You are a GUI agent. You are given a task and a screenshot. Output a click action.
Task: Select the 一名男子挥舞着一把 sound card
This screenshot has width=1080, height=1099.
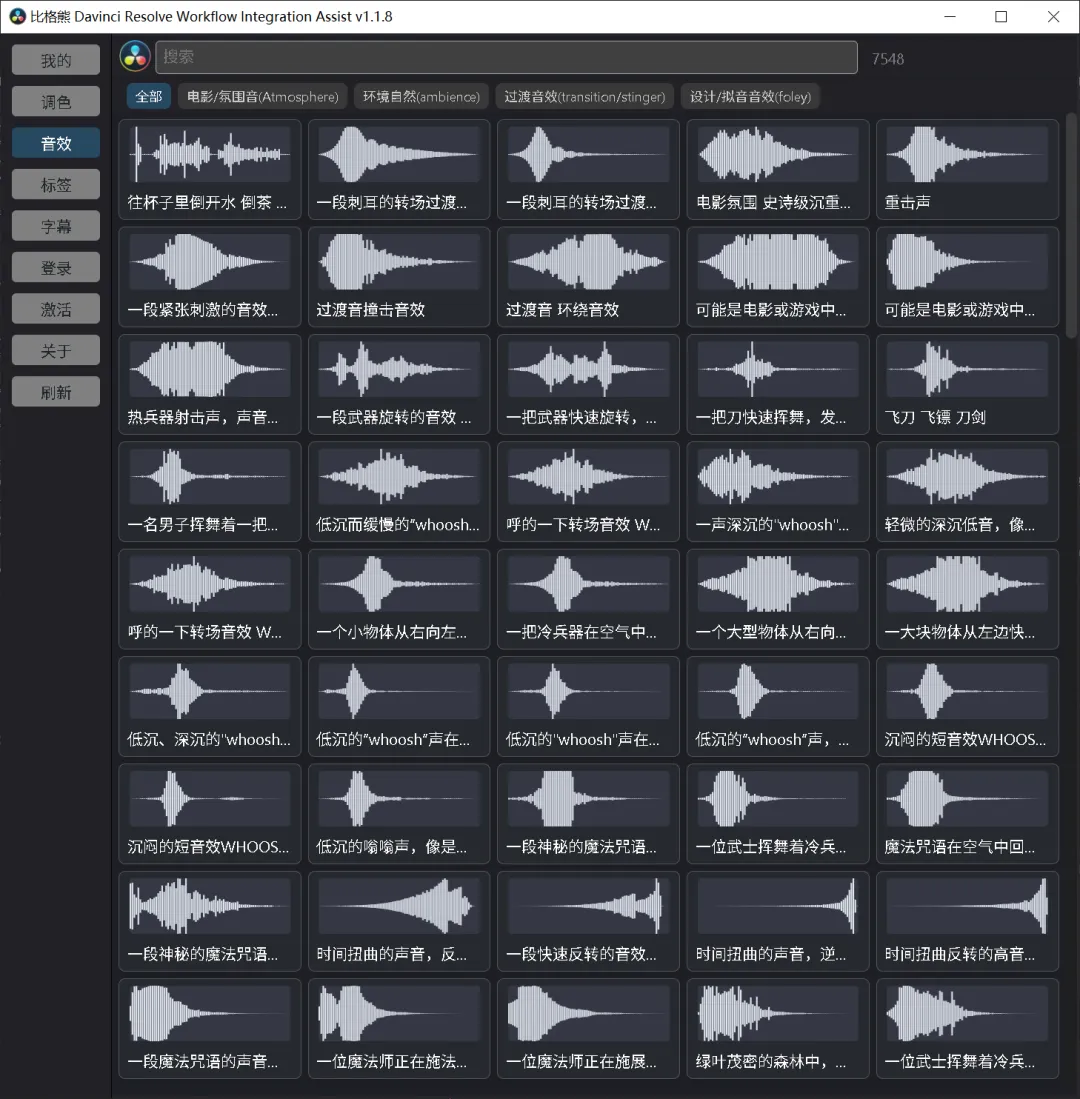pos(210,491)
